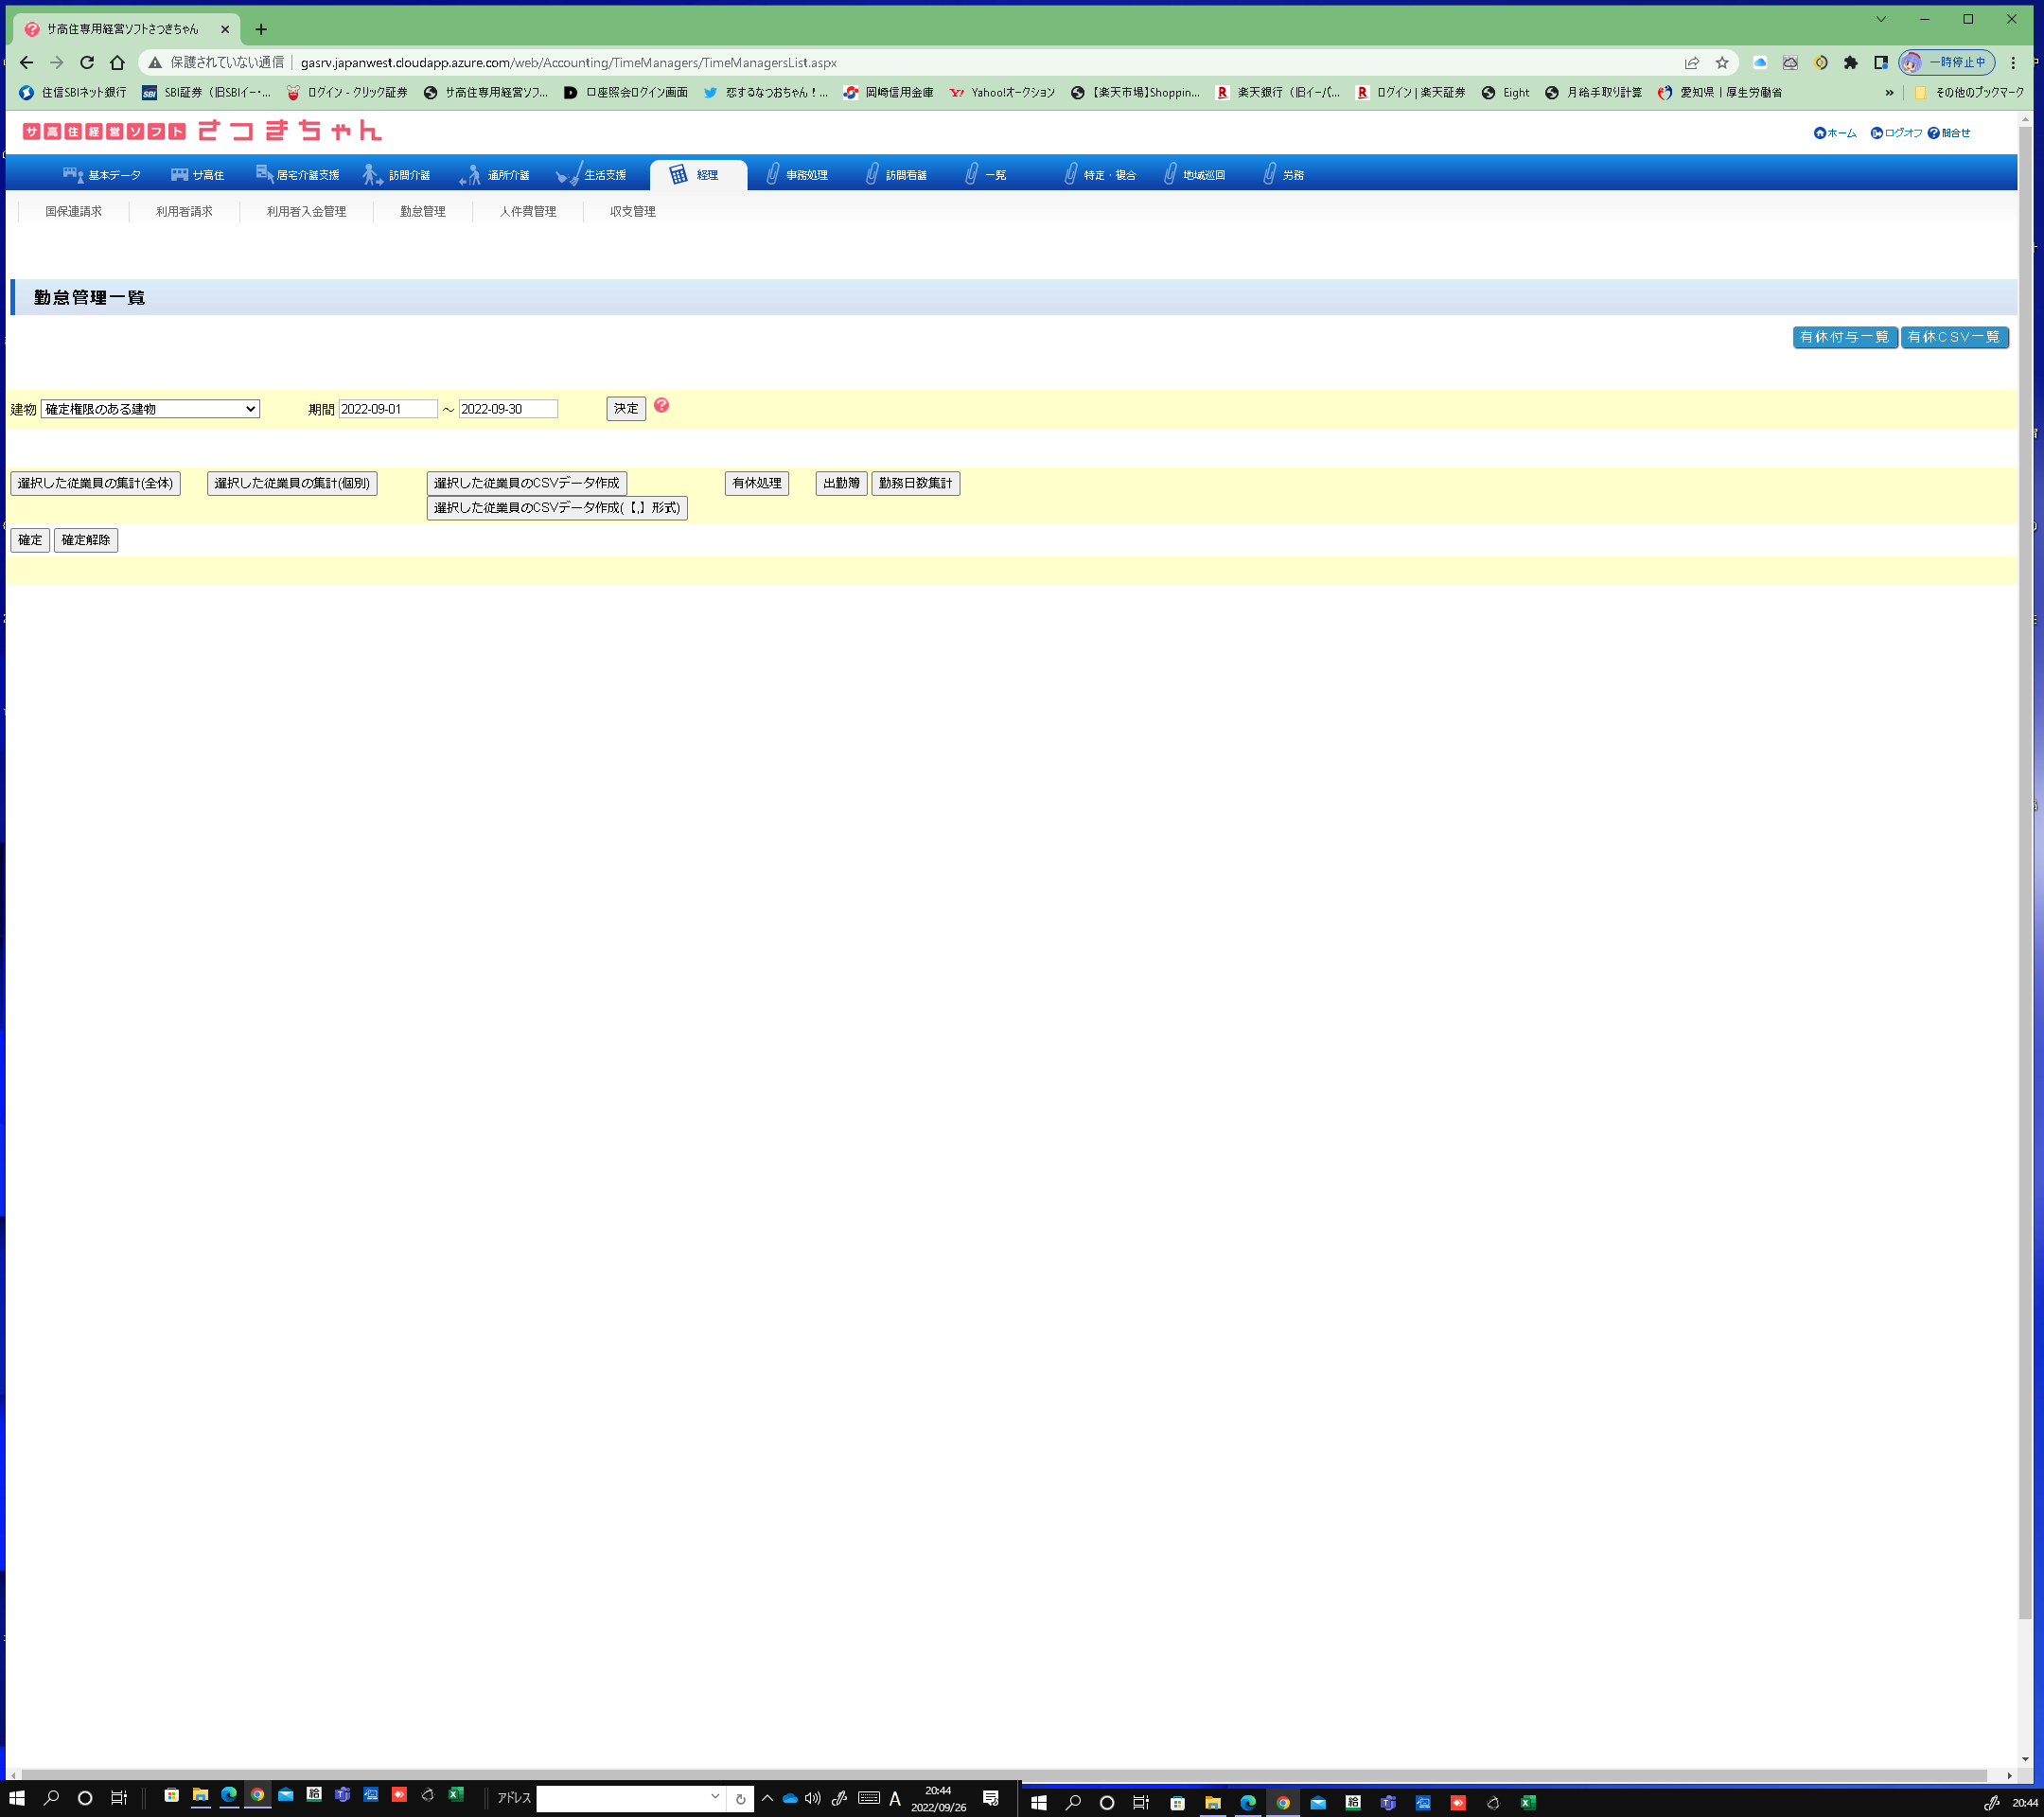This screenshot has width=2044, height=1817.
Task: Bookmark this page with the star icon
Action: (x=1722, y=62)
